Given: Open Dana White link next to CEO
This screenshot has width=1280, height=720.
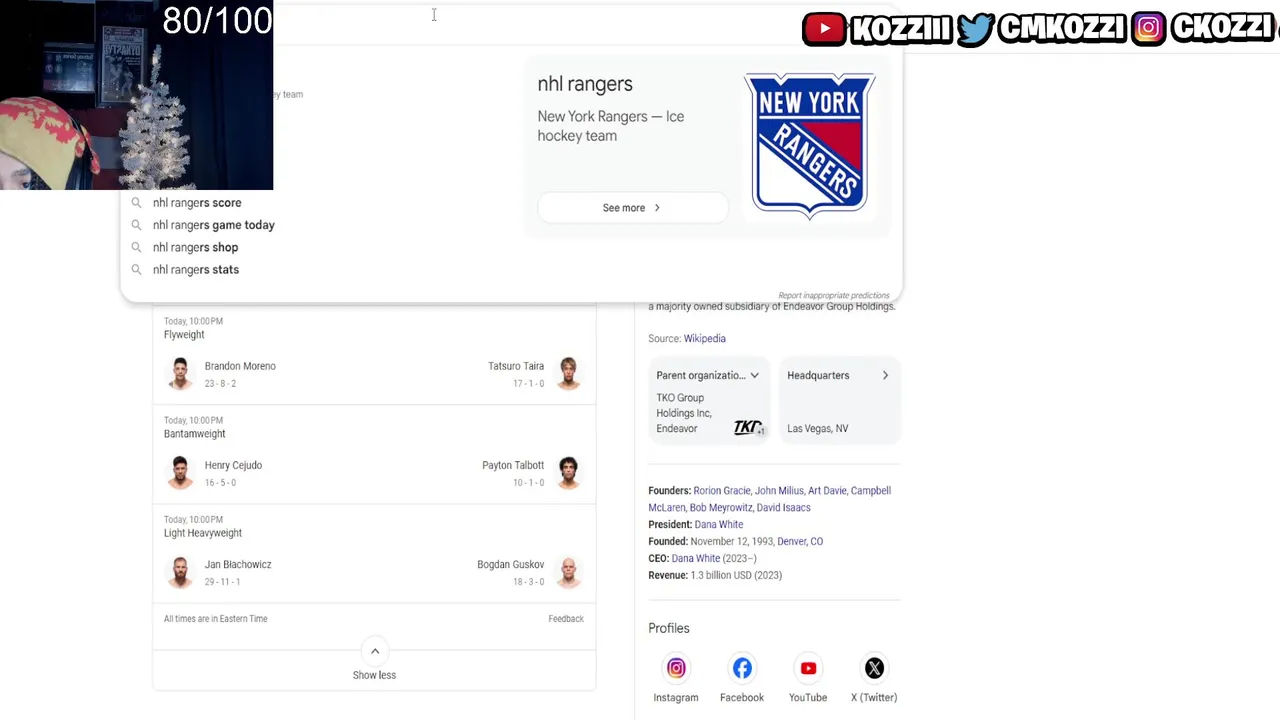Looking at the screenshot, I should [696, 559].
